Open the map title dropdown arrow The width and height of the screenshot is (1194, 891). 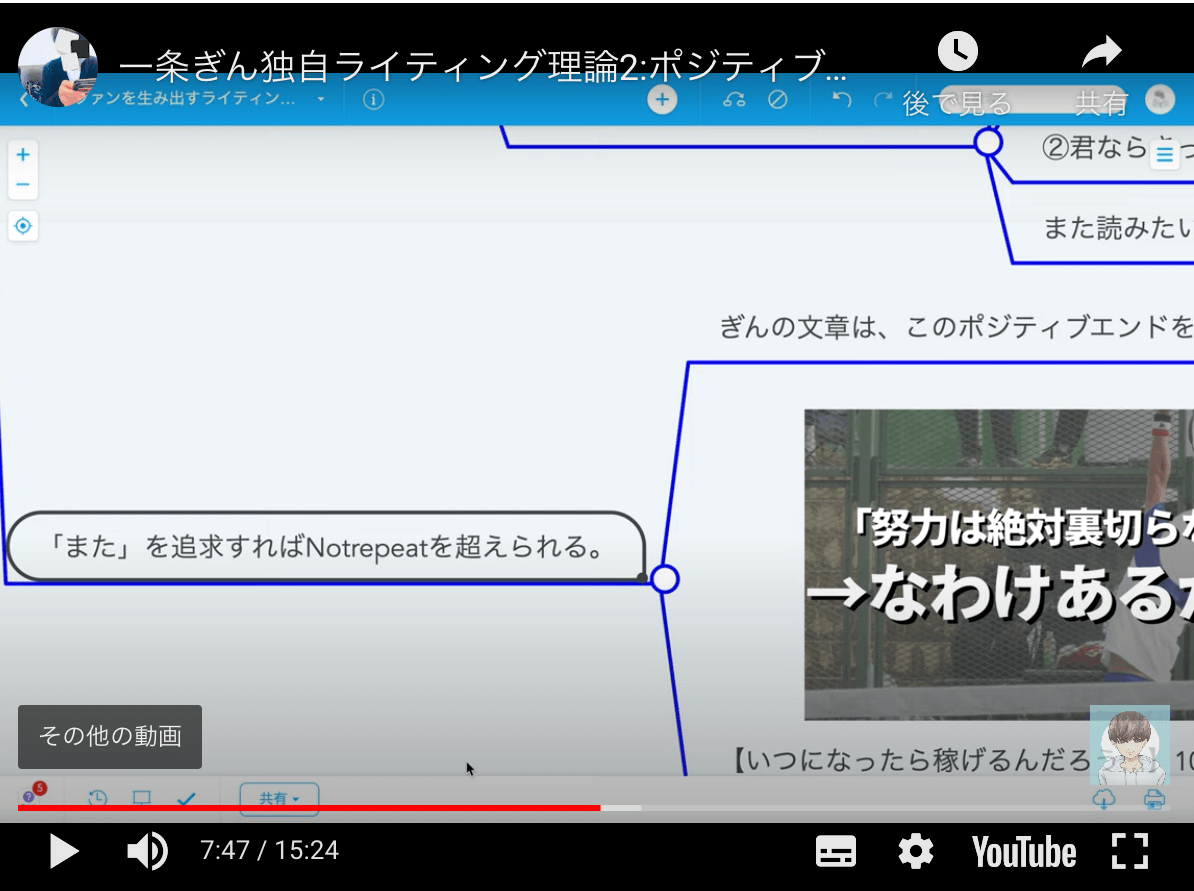pyautogui.click(x=321, y=100)
